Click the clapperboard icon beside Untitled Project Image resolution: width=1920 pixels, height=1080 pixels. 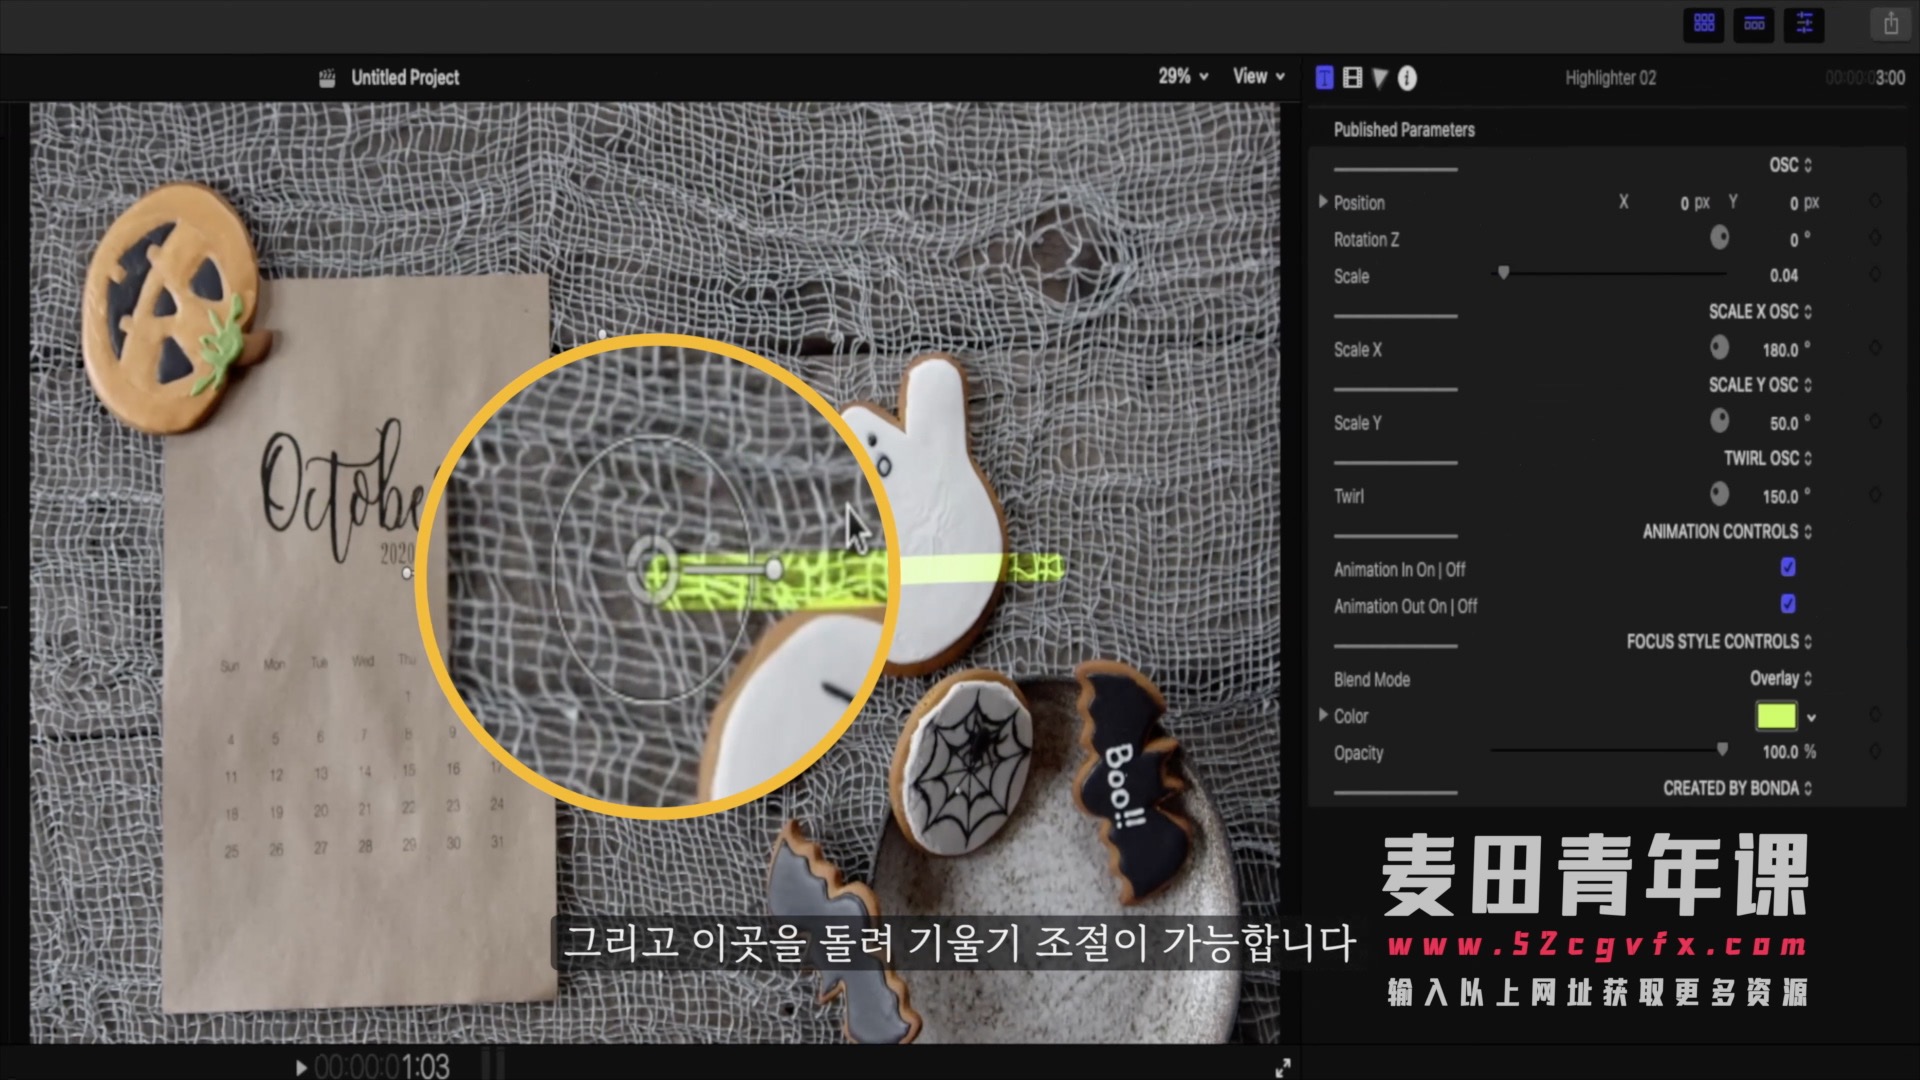[327, 78]
